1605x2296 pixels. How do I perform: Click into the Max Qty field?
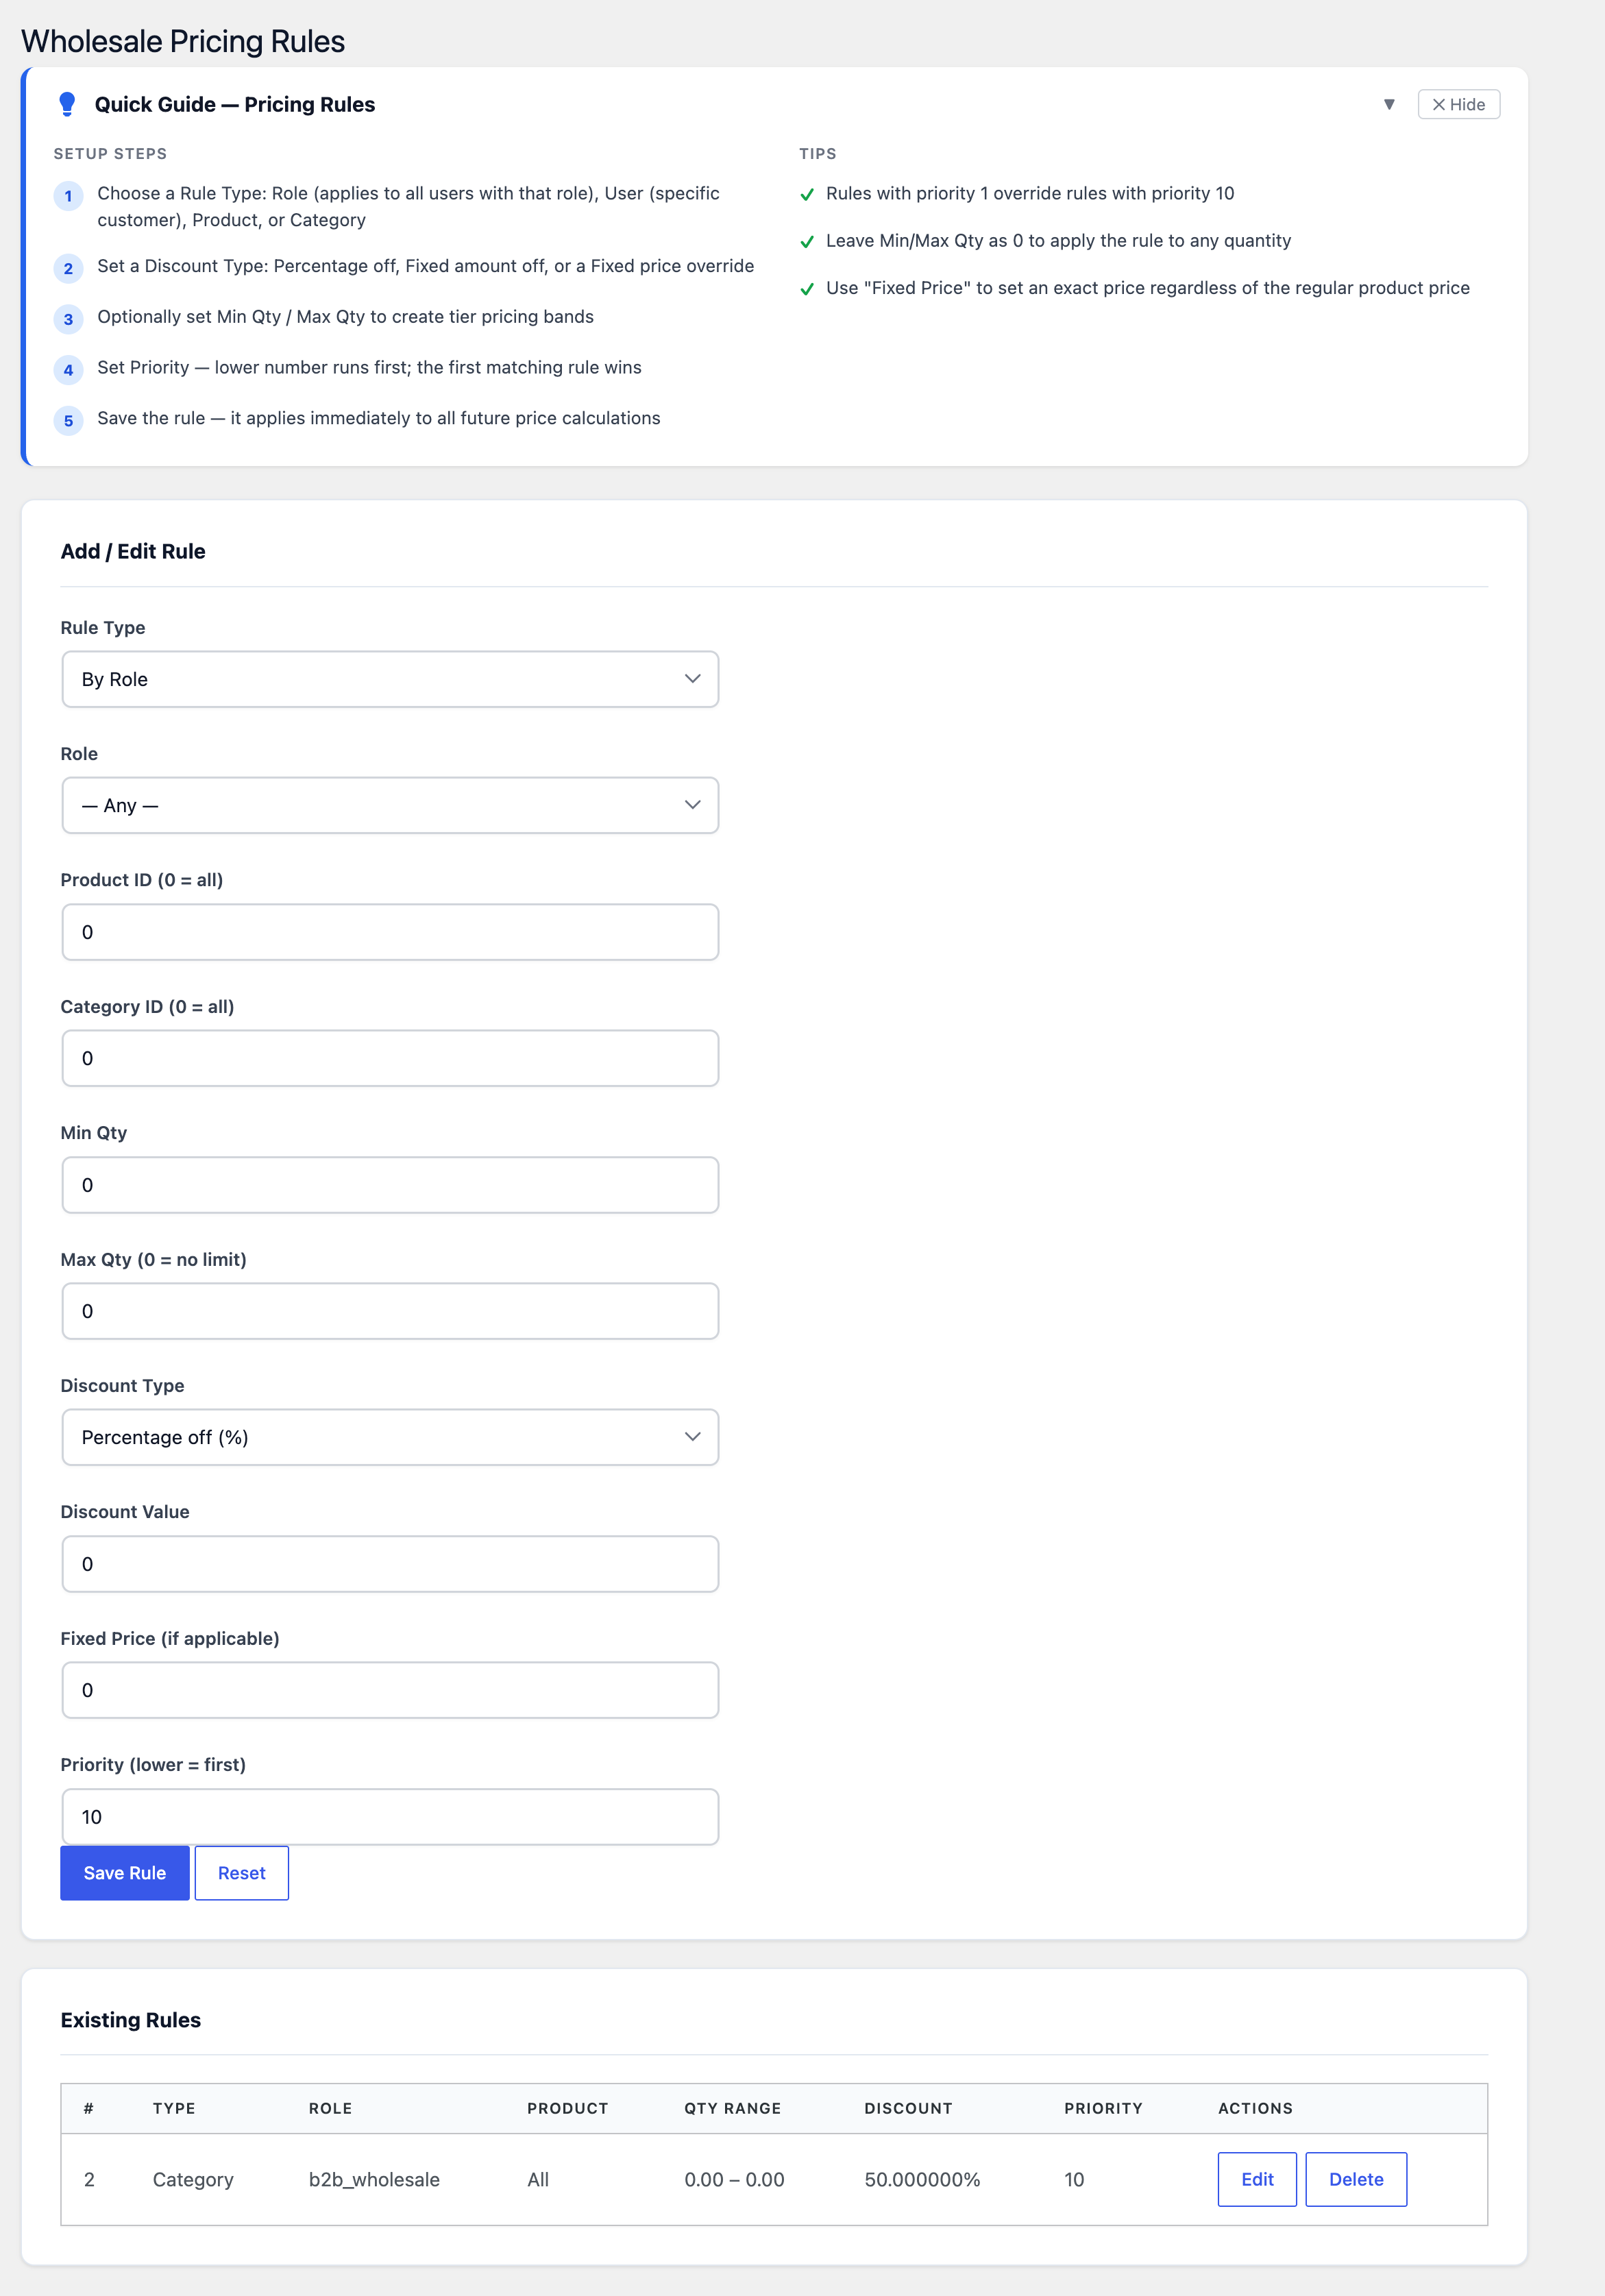coord(390,1311)
